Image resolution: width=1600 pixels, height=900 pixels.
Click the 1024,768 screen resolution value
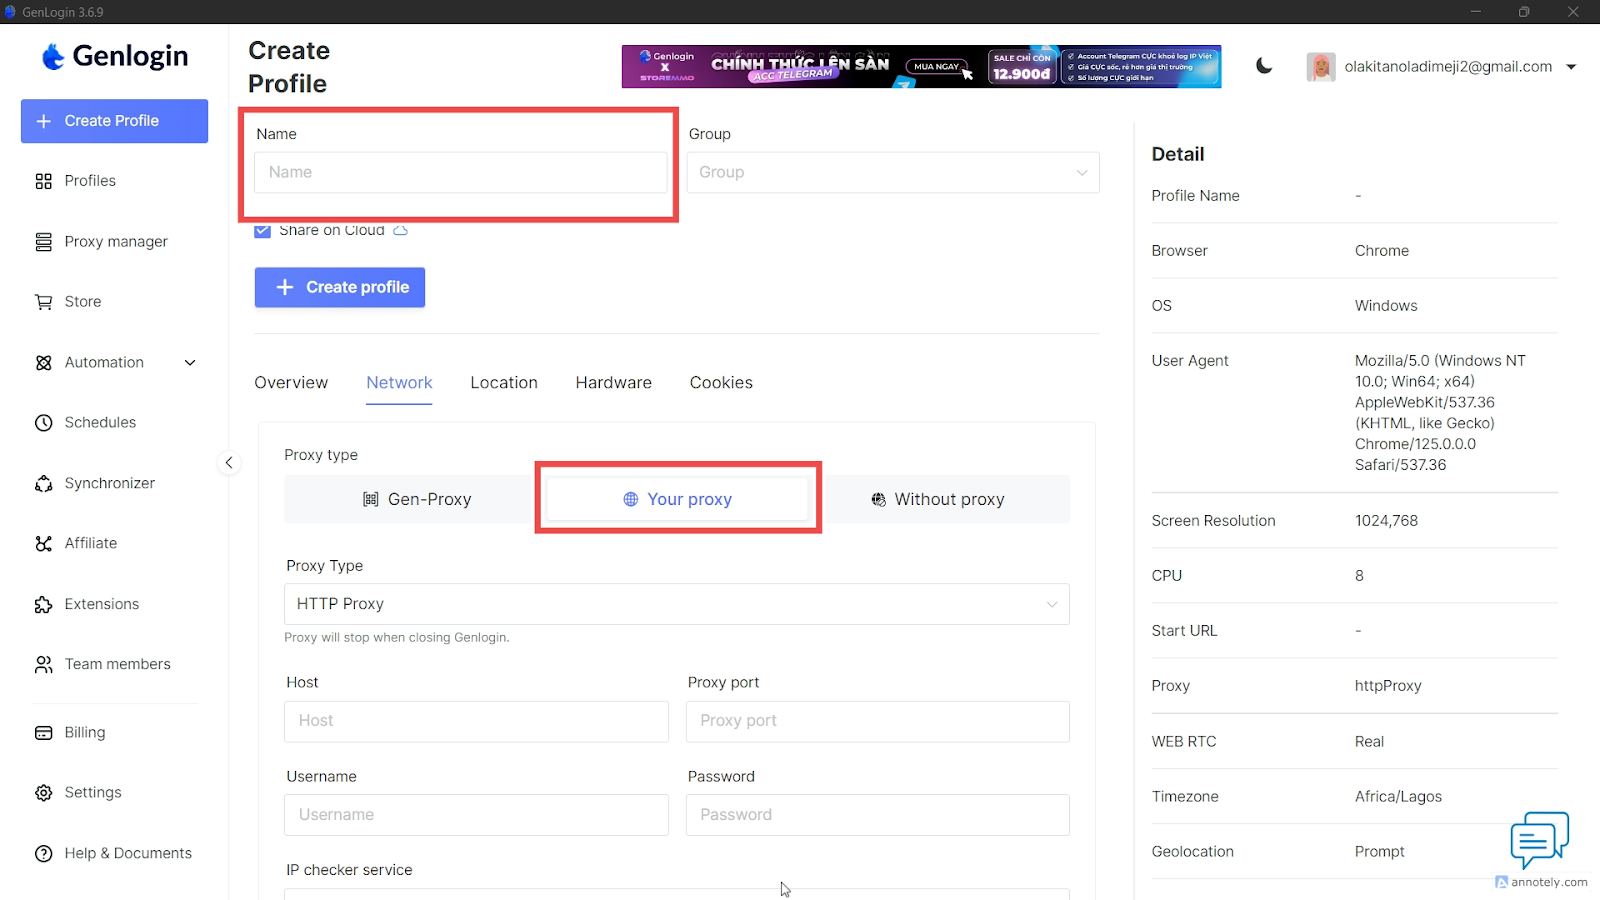click(x=1386, y=521)
